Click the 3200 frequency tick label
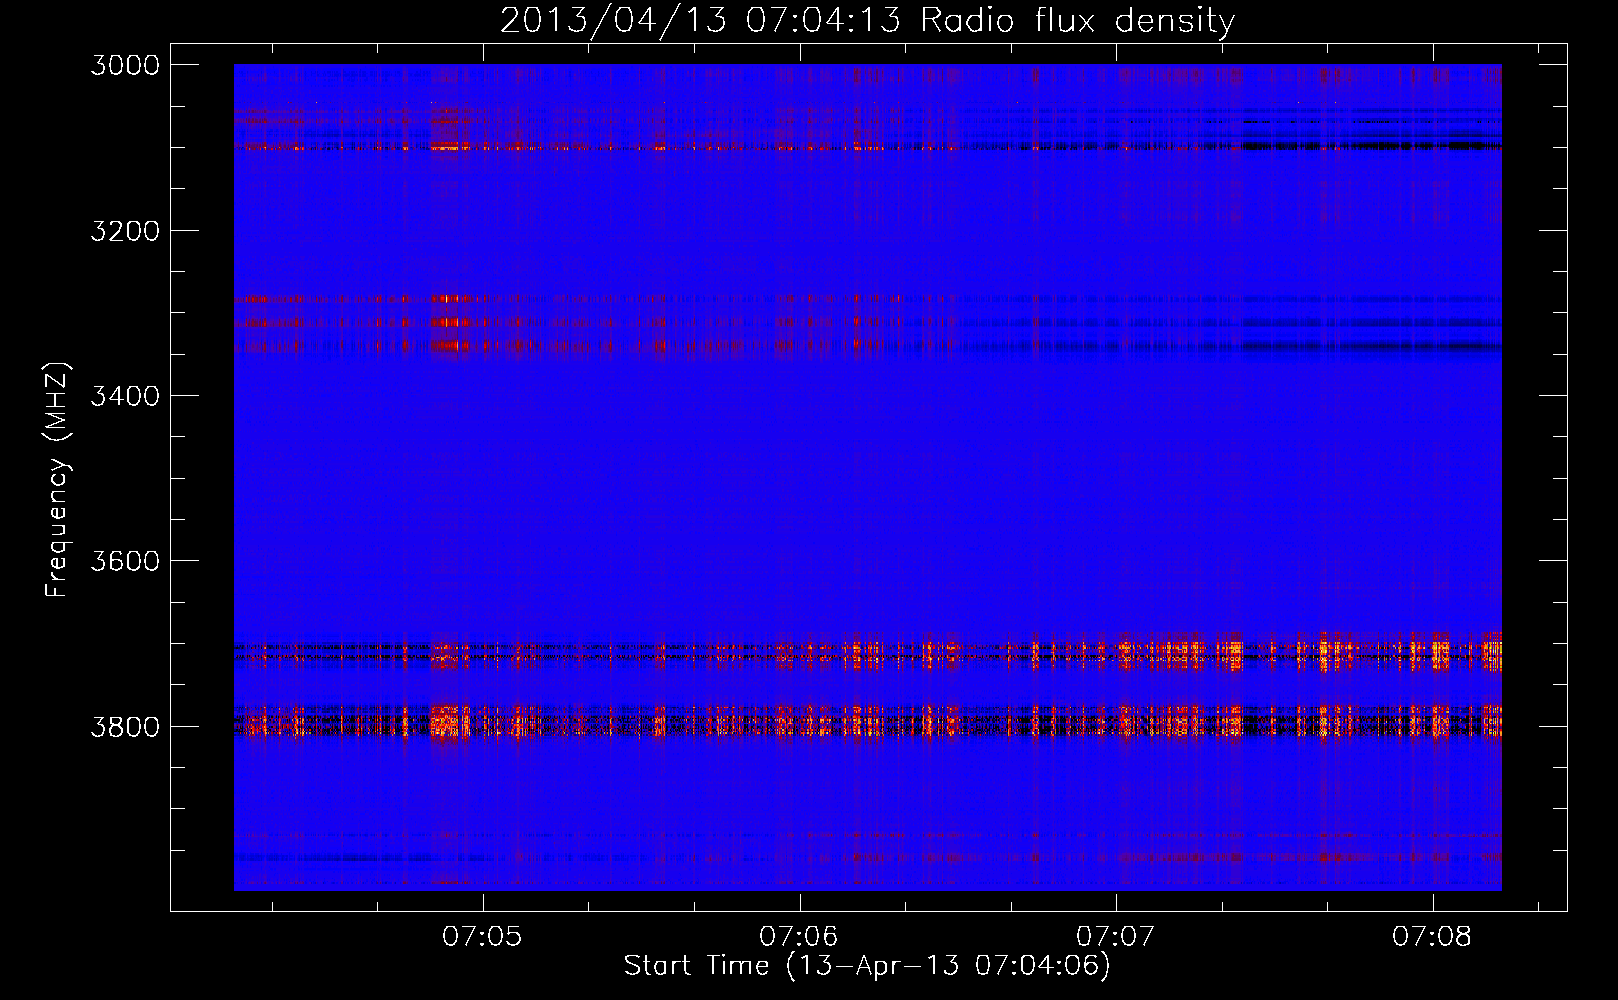This screenshot has height=1000, width=1618. click(x=125, y=231)
